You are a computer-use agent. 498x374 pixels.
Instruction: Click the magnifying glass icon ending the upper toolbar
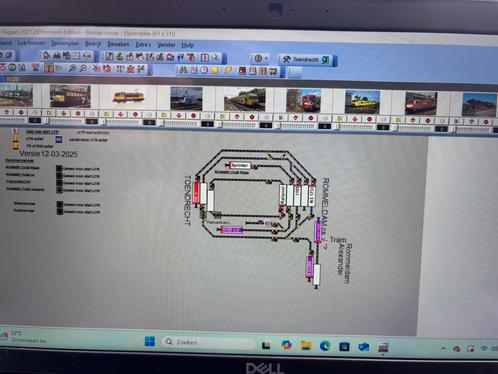[215, 57]
